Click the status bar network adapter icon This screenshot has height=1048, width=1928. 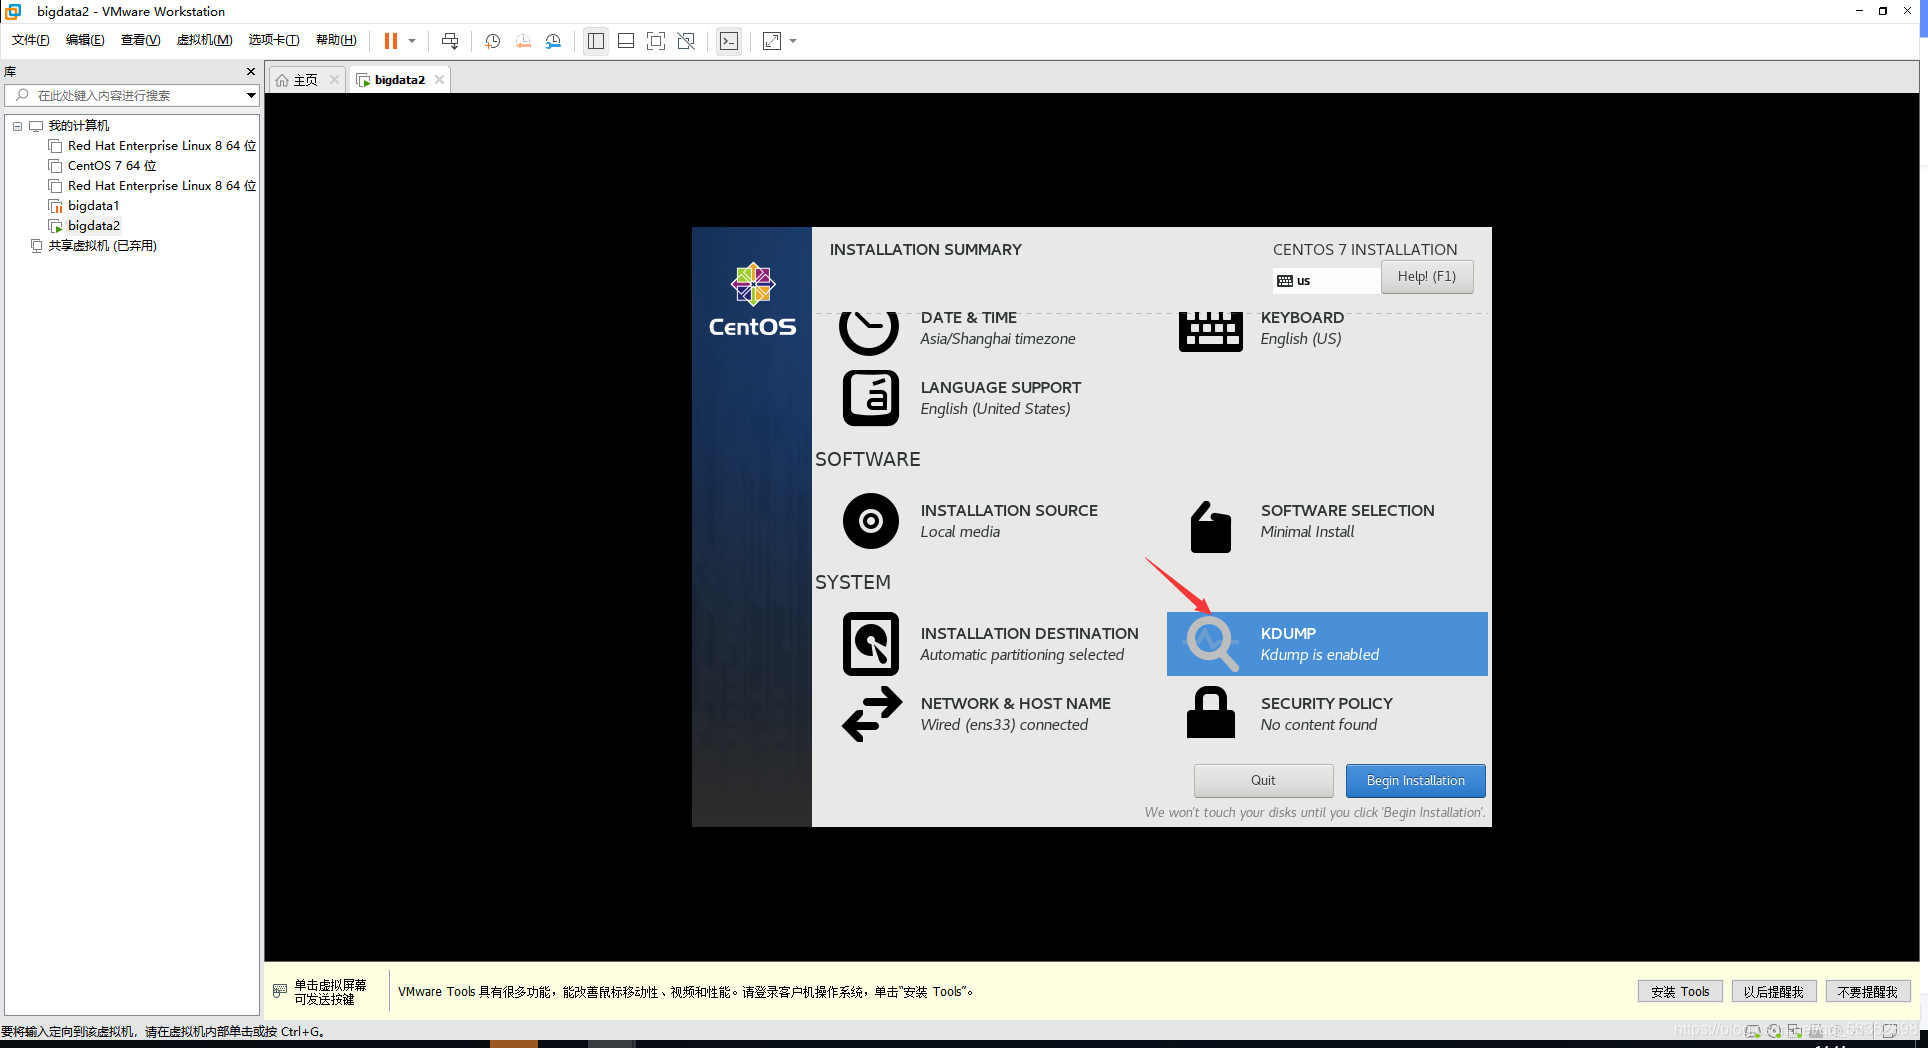coord(1795,1031)
